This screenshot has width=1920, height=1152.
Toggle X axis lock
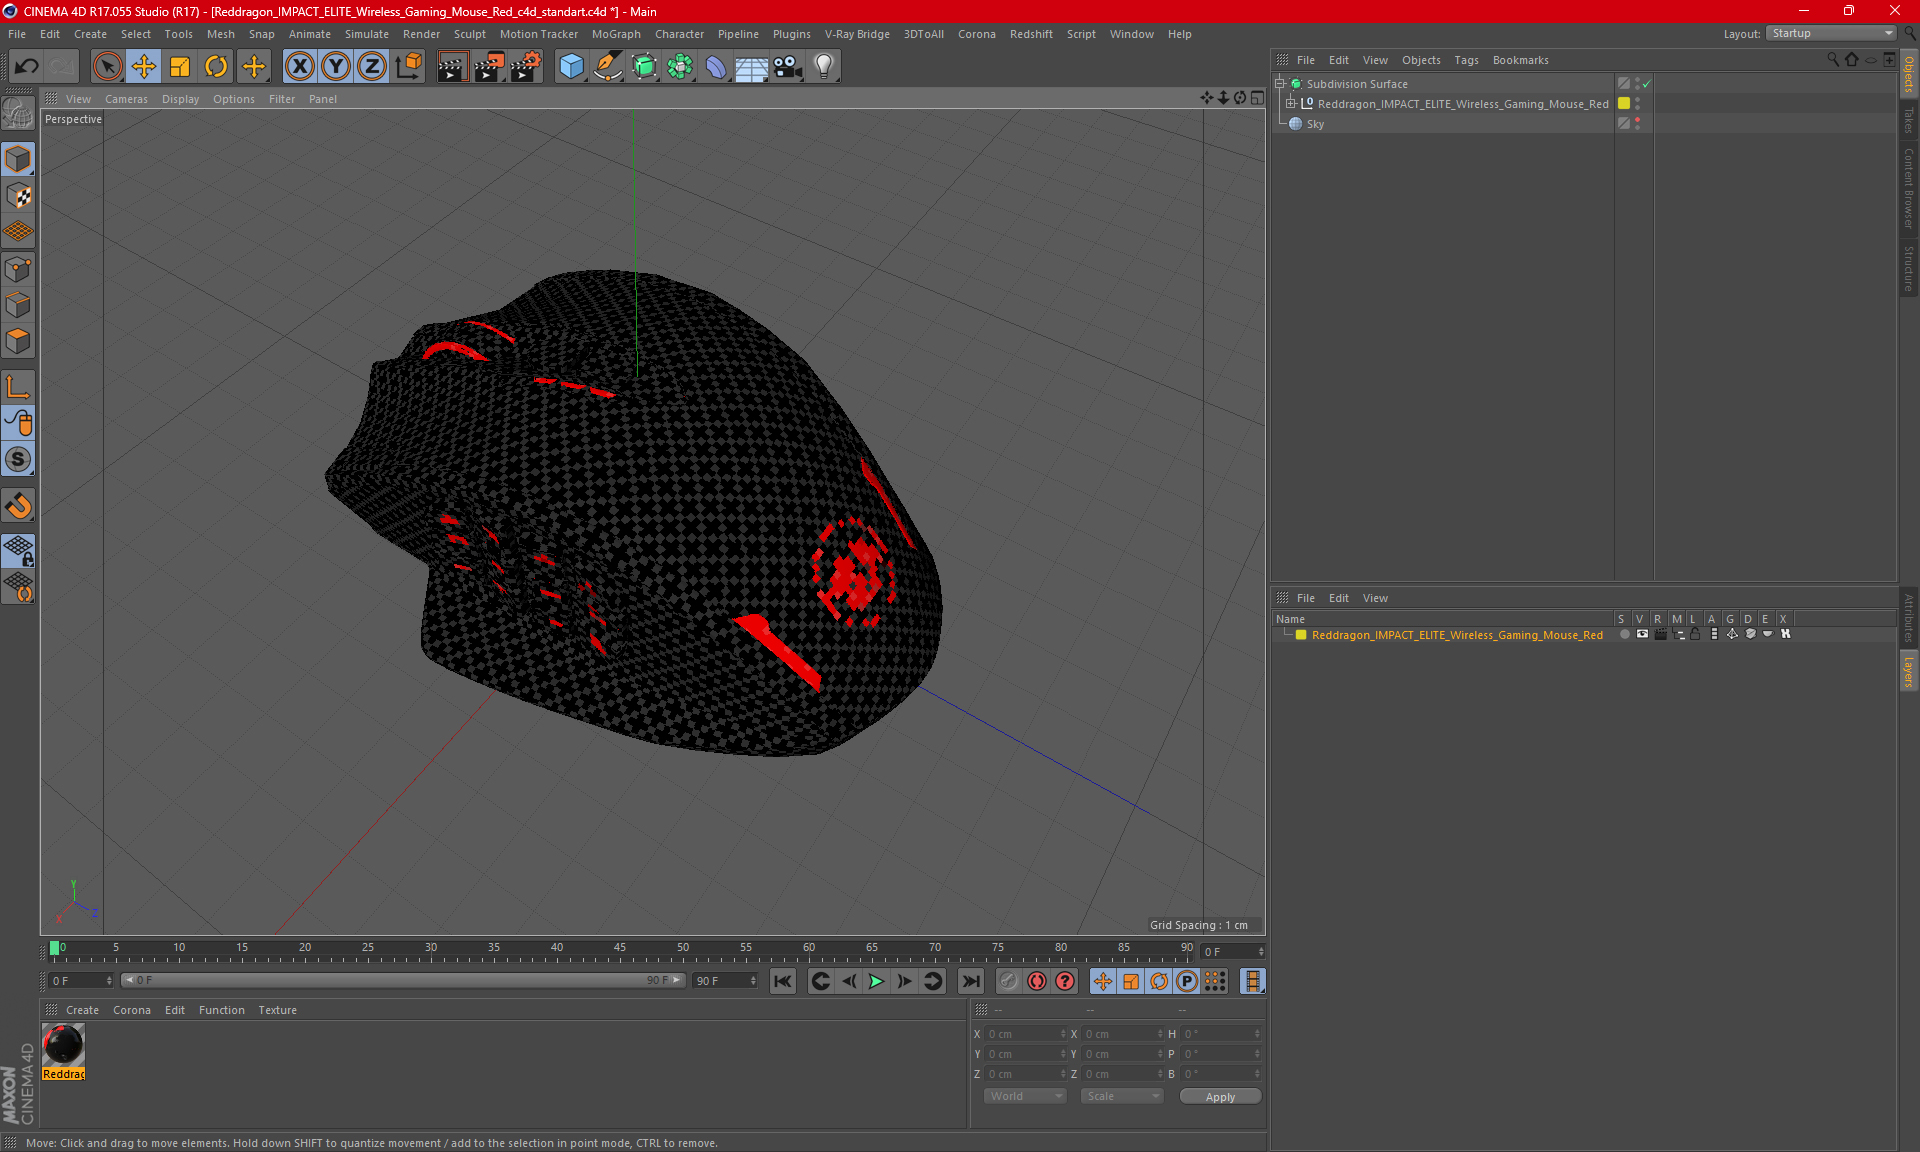(299, 66)
